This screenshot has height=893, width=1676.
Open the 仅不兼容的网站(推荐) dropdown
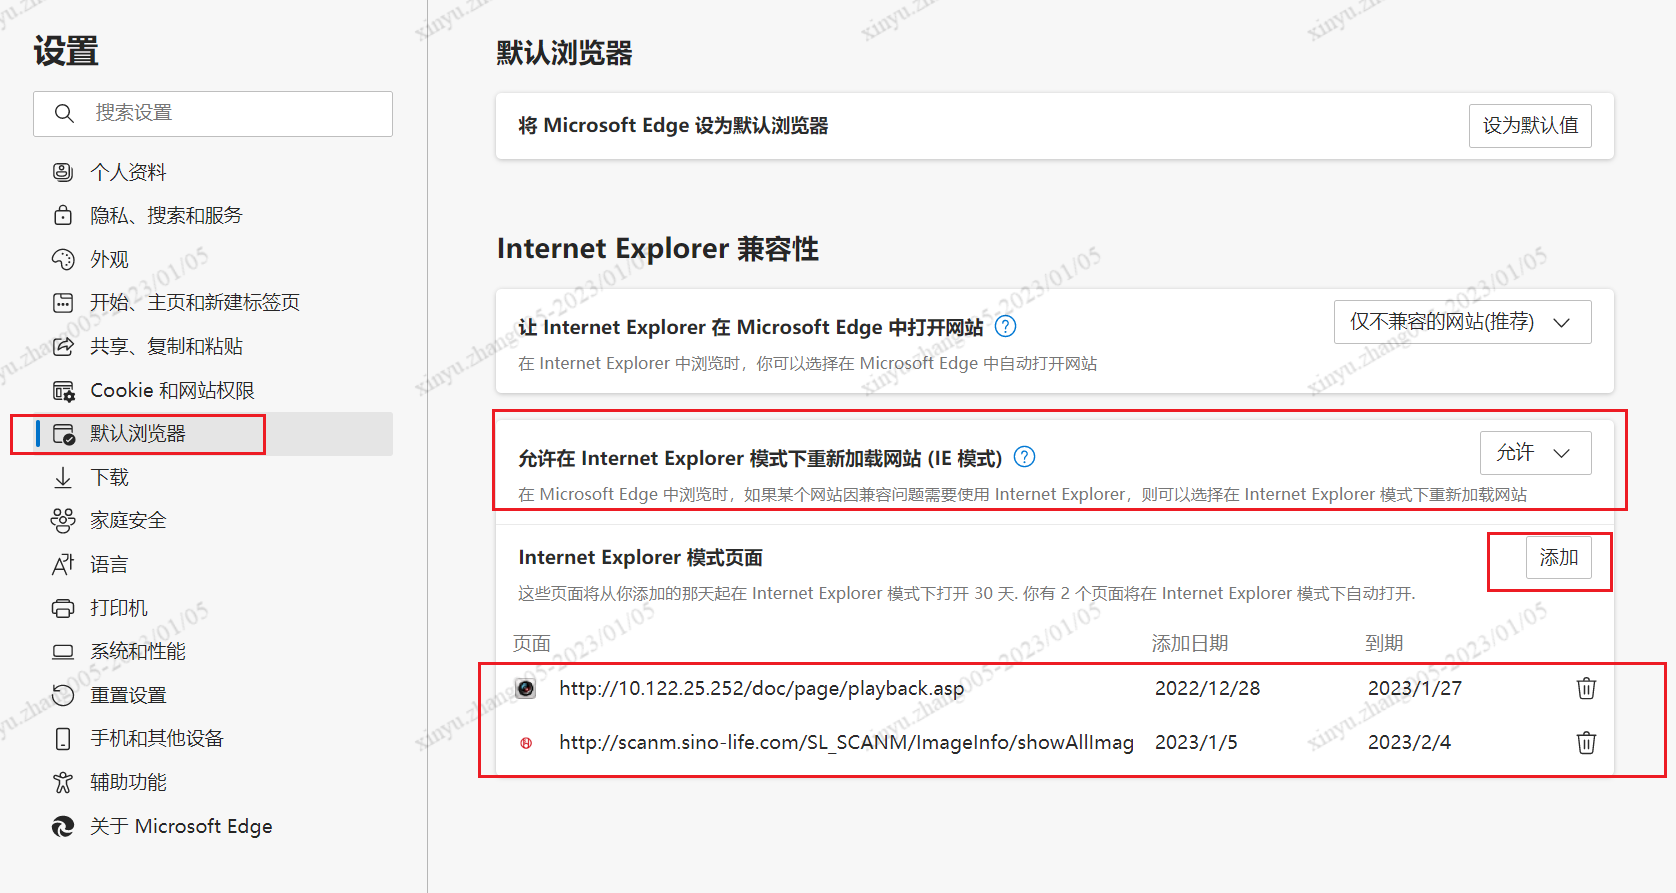[1462, 322]
